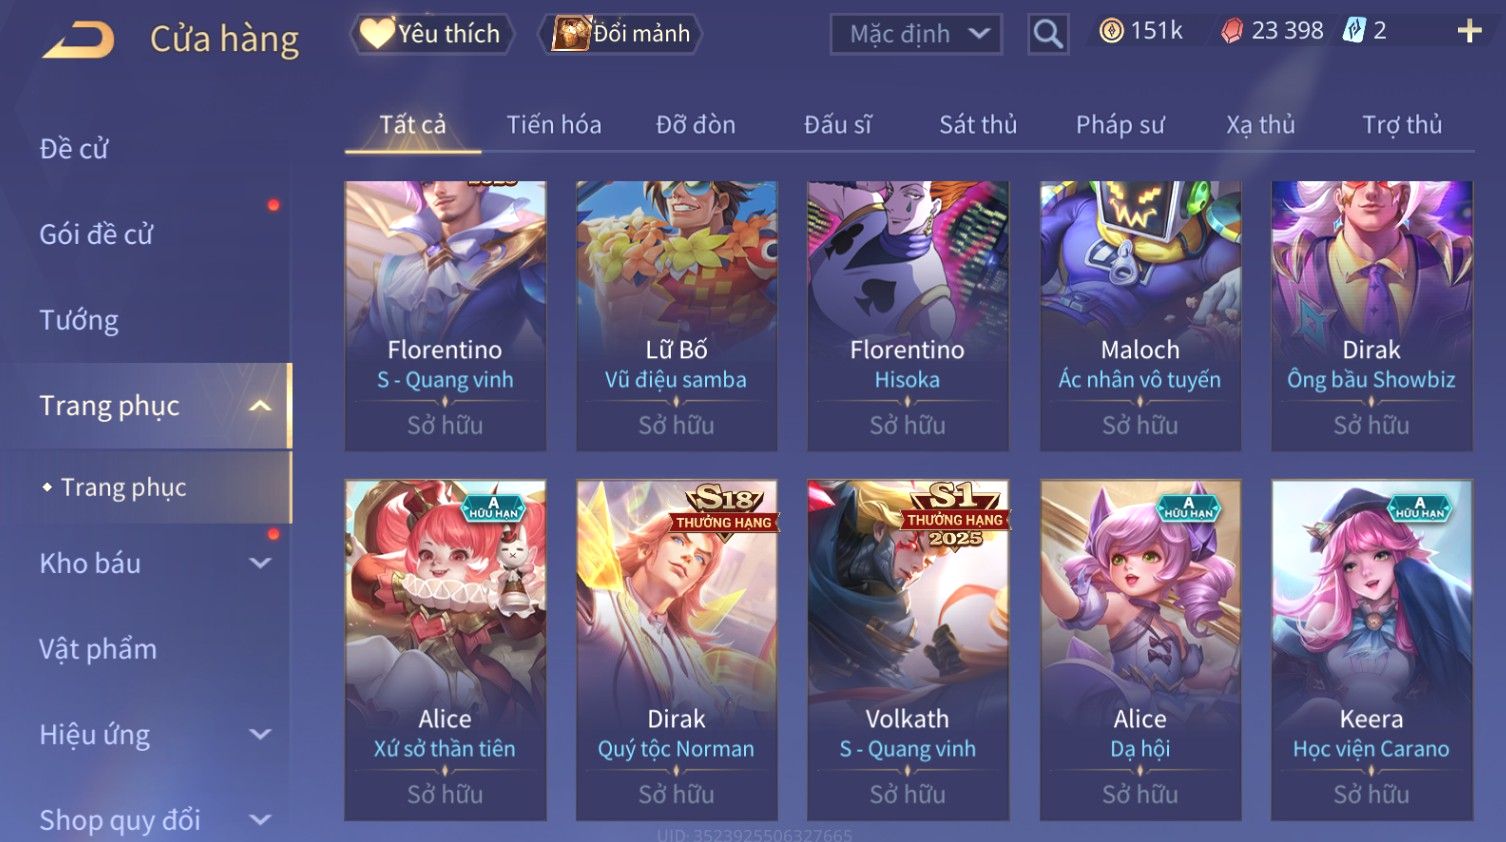Select Keera Học viện Carano skin

pos(1371,649)
